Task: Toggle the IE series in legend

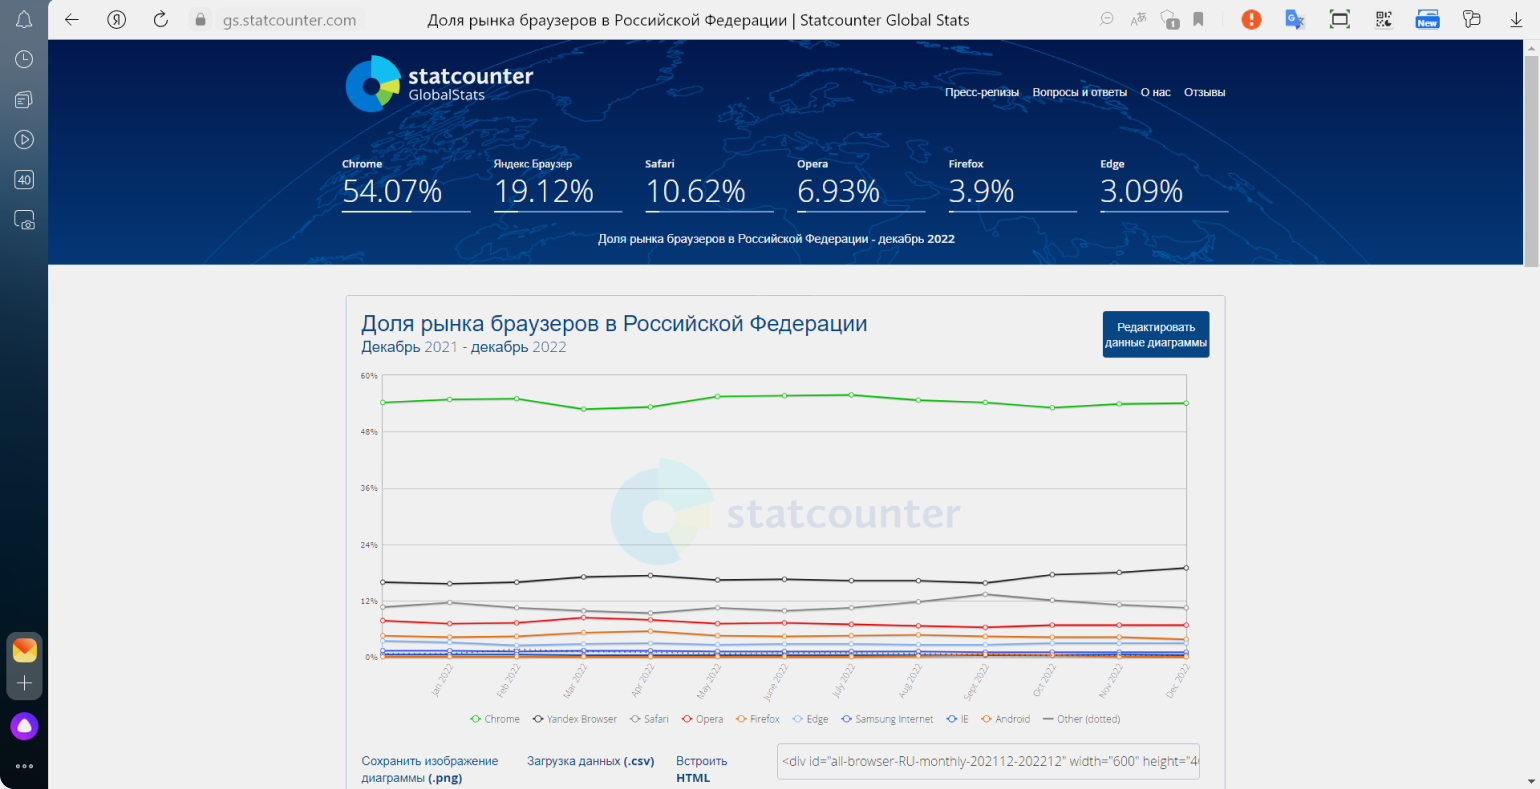Action: pyautogui.click(x=957, y=719)
